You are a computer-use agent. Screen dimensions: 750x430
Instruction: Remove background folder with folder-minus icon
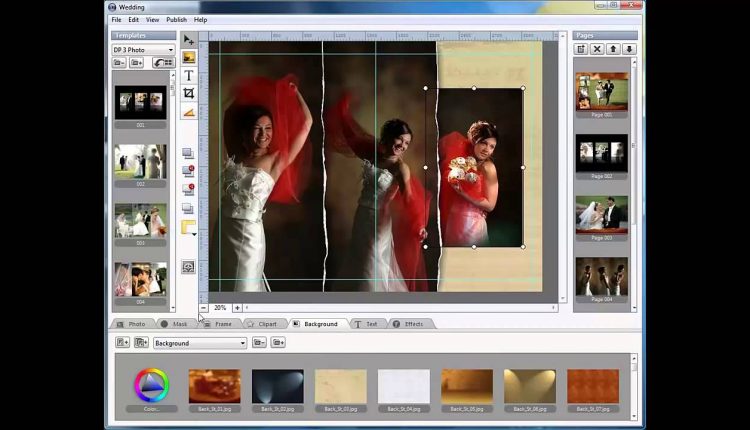pos(259,342)
